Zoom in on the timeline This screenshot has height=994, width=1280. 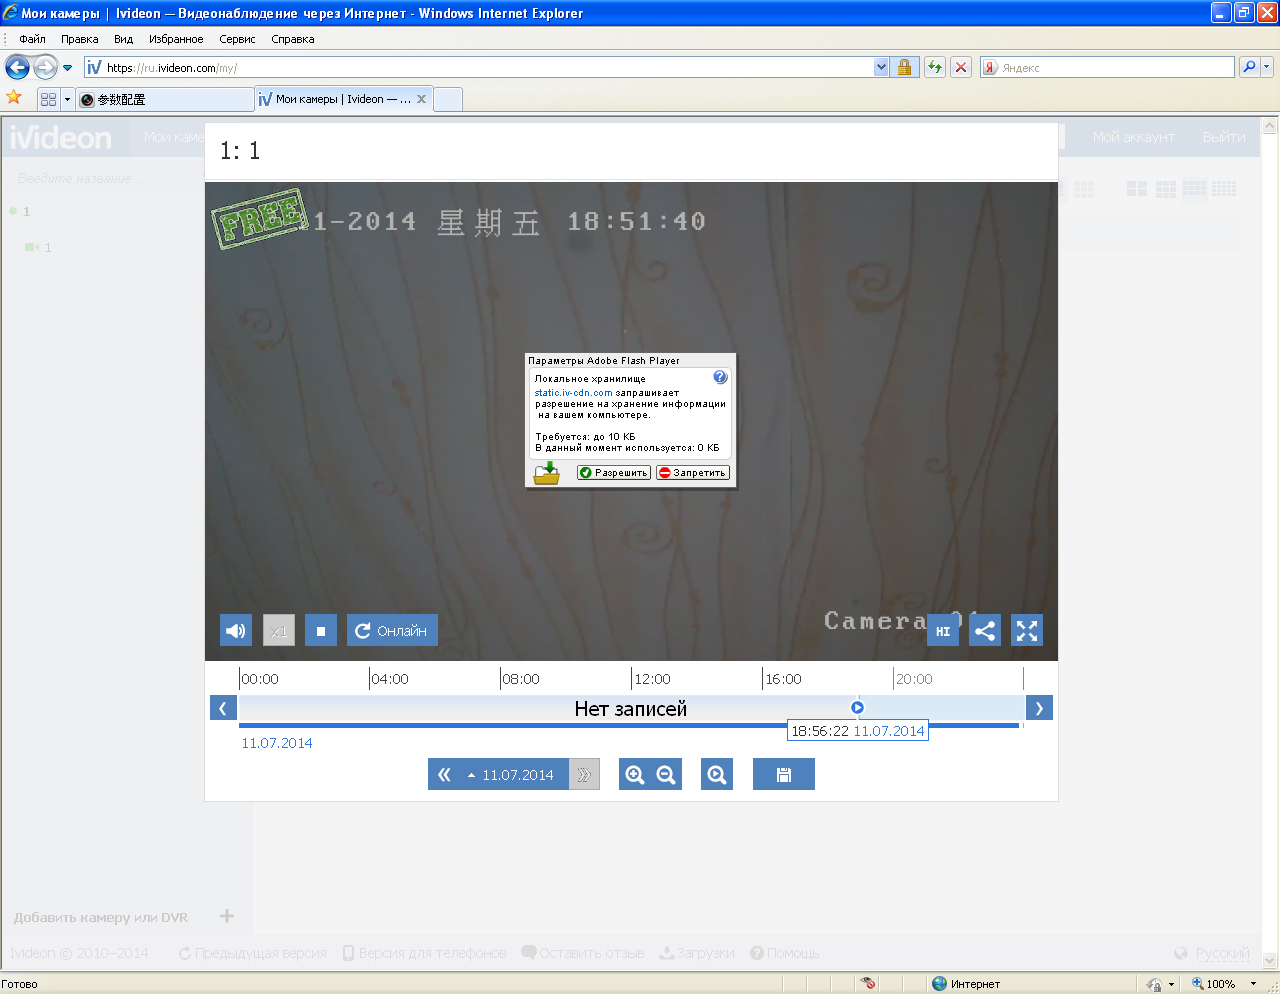pyautogui.click(x=635, y=774)
